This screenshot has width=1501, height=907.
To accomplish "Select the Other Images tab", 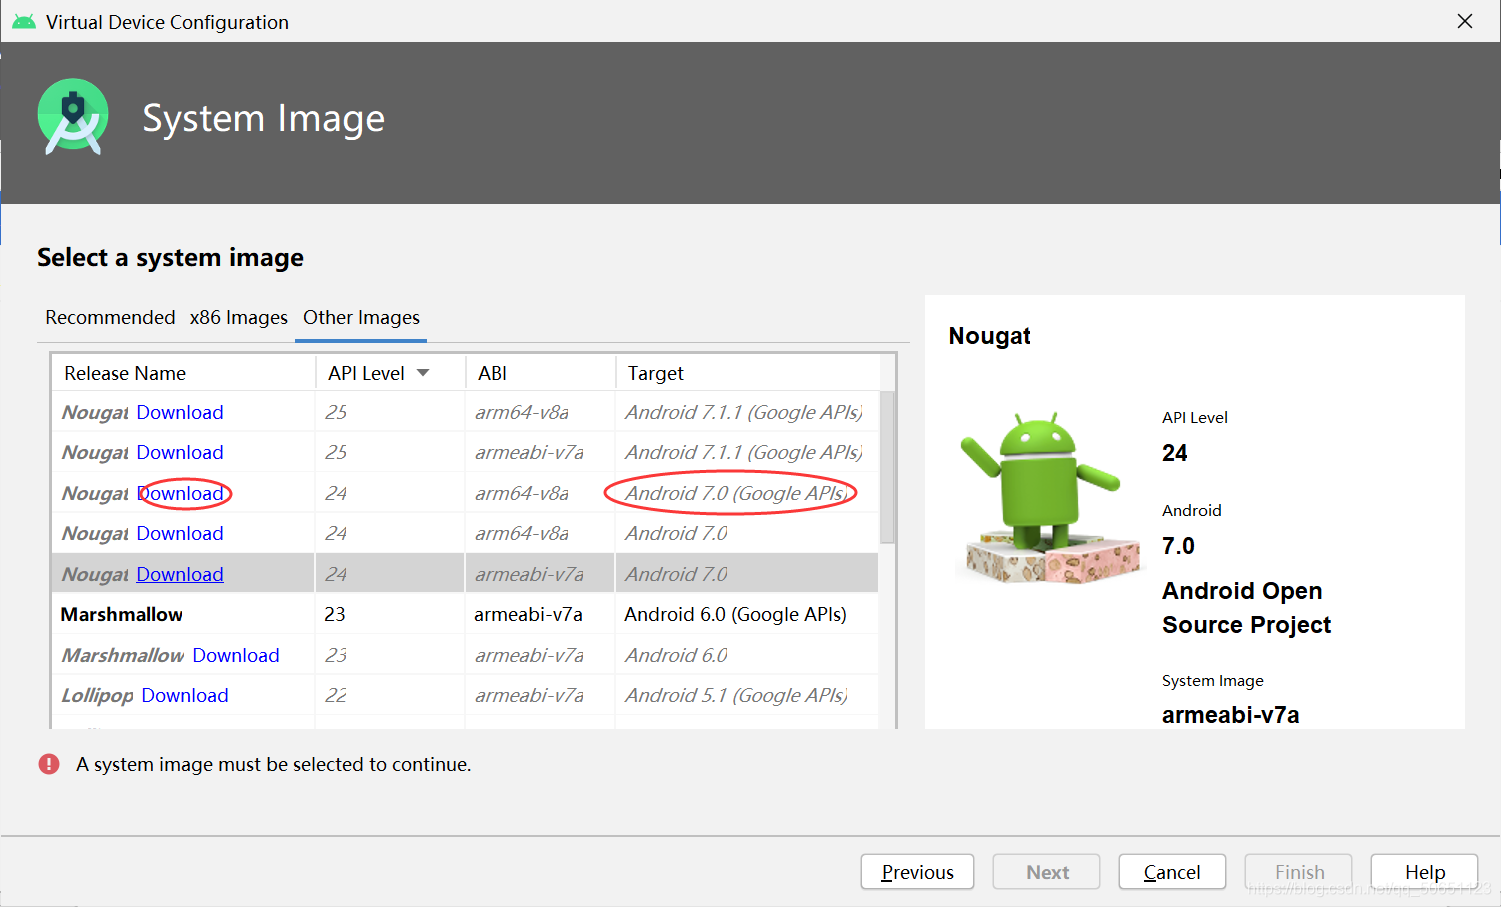I will click(361, 317).
